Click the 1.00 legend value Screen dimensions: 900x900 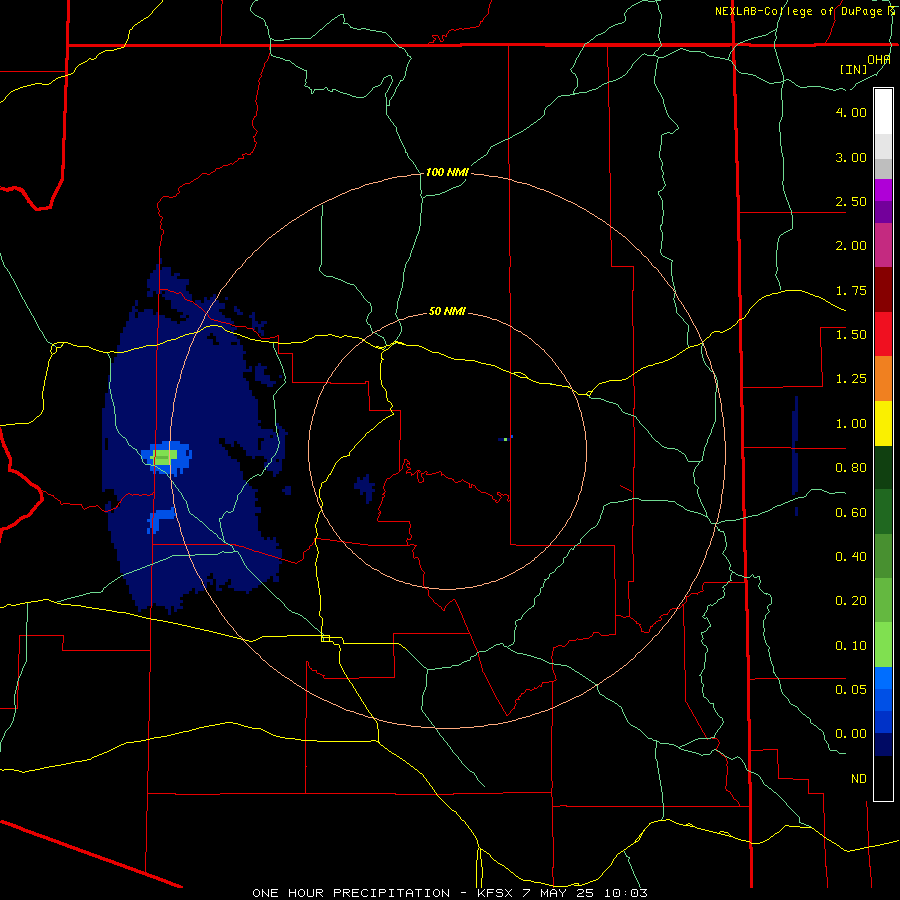(x=851, y=424)
